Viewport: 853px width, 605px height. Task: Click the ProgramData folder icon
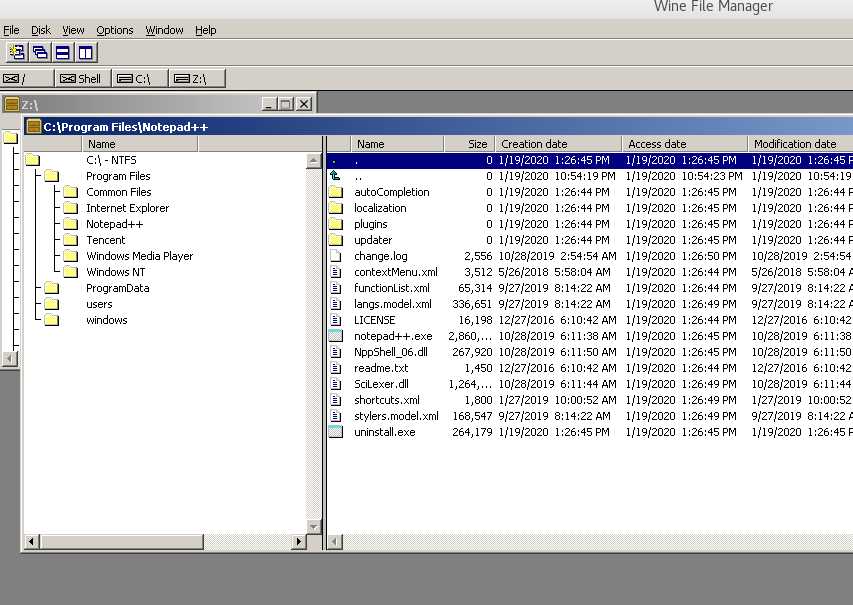[x=52, y=288]
